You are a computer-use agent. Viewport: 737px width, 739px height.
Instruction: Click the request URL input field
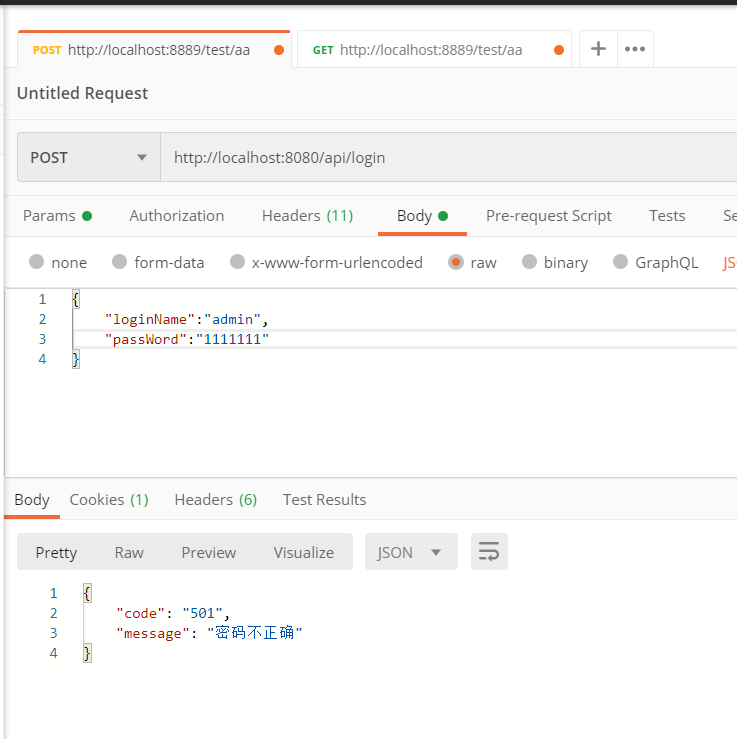pyautogui.click(x=449, y=157)
